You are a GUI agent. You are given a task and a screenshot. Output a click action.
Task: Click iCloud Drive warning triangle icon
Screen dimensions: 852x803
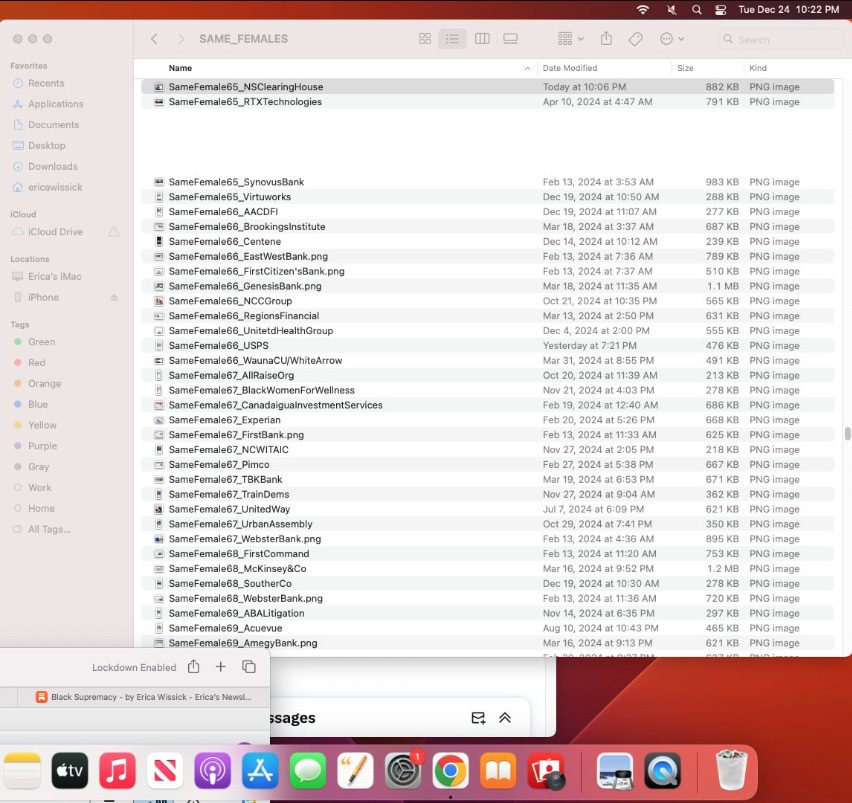[114, 232]
